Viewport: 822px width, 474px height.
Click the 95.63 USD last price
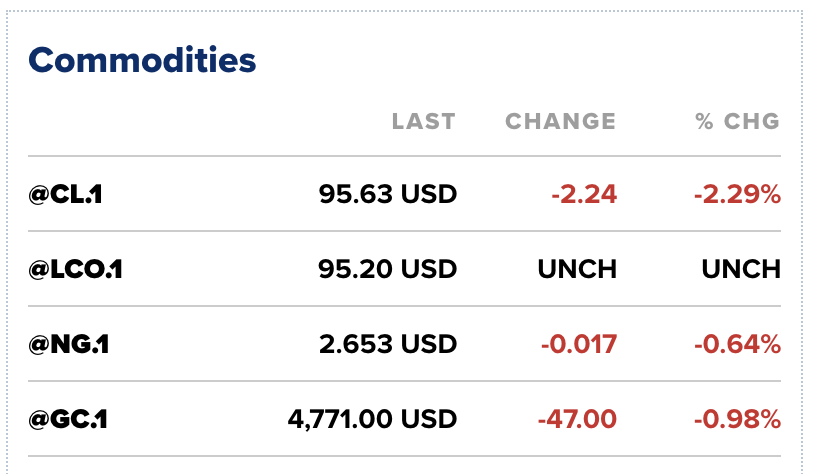[388, 195]
